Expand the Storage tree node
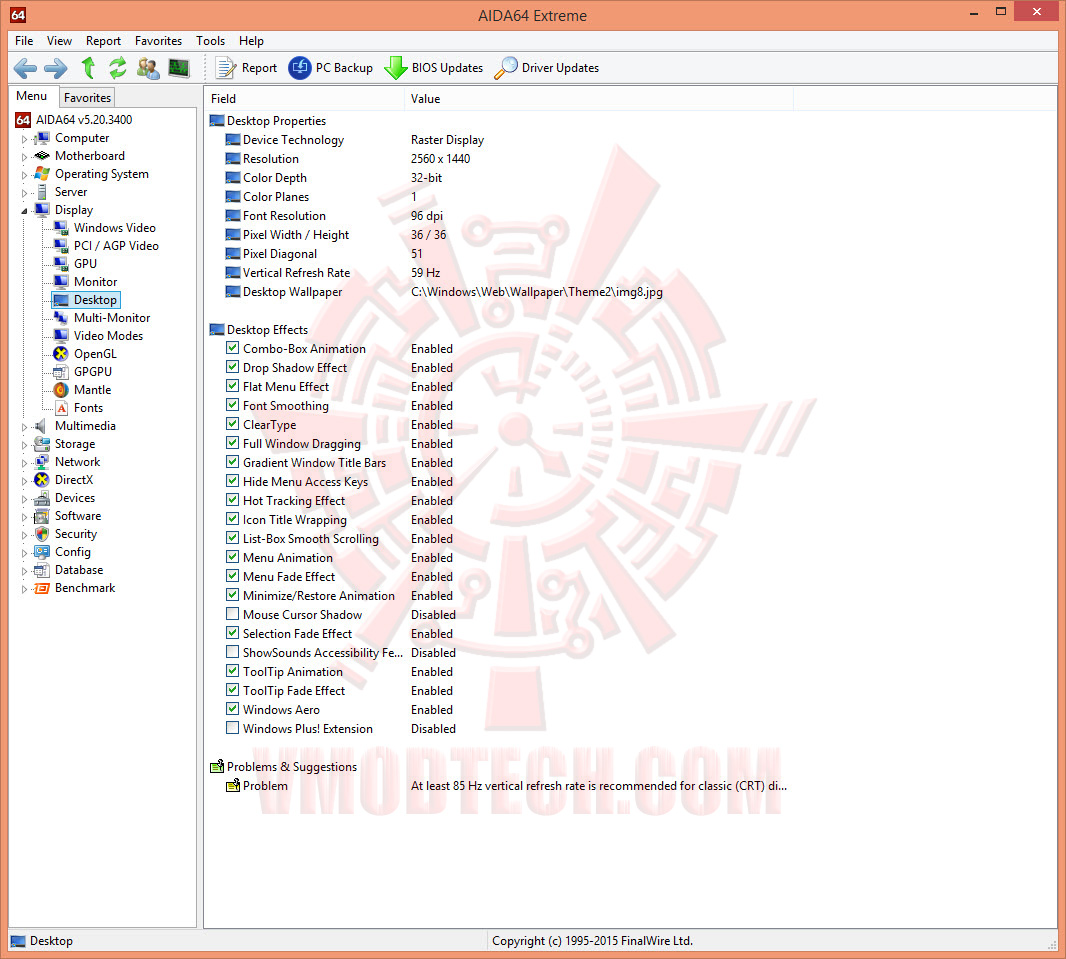Viewport: 1066px width, 959px height. [24, 444]
